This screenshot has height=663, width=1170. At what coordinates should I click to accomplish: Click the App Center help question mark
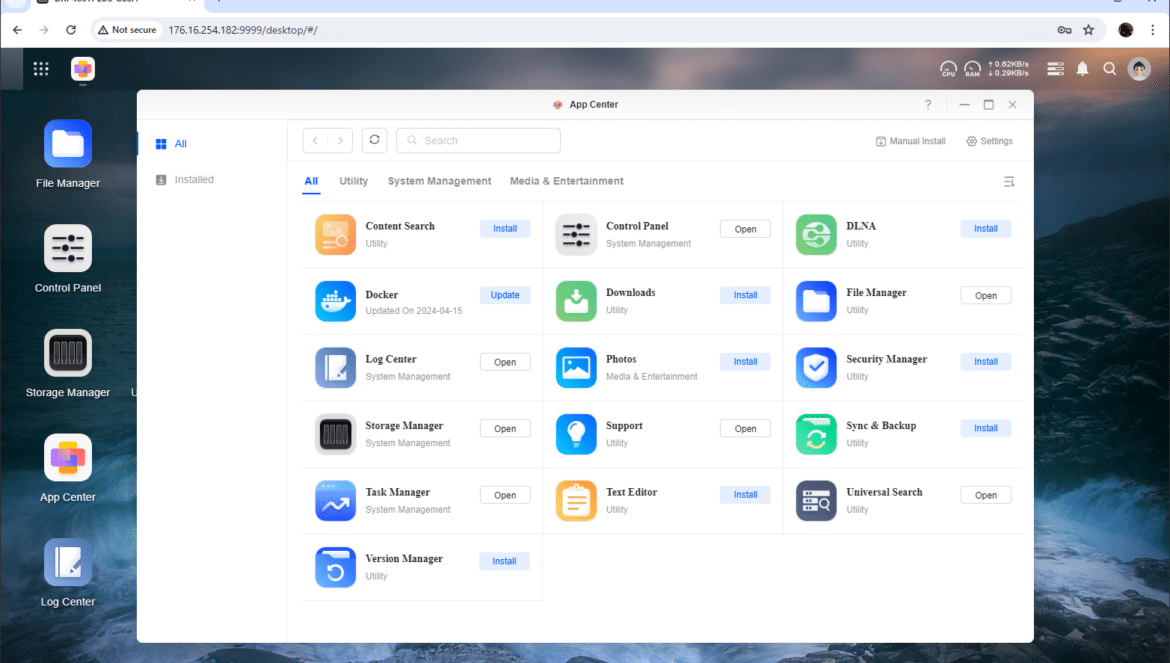click(928, 104)
